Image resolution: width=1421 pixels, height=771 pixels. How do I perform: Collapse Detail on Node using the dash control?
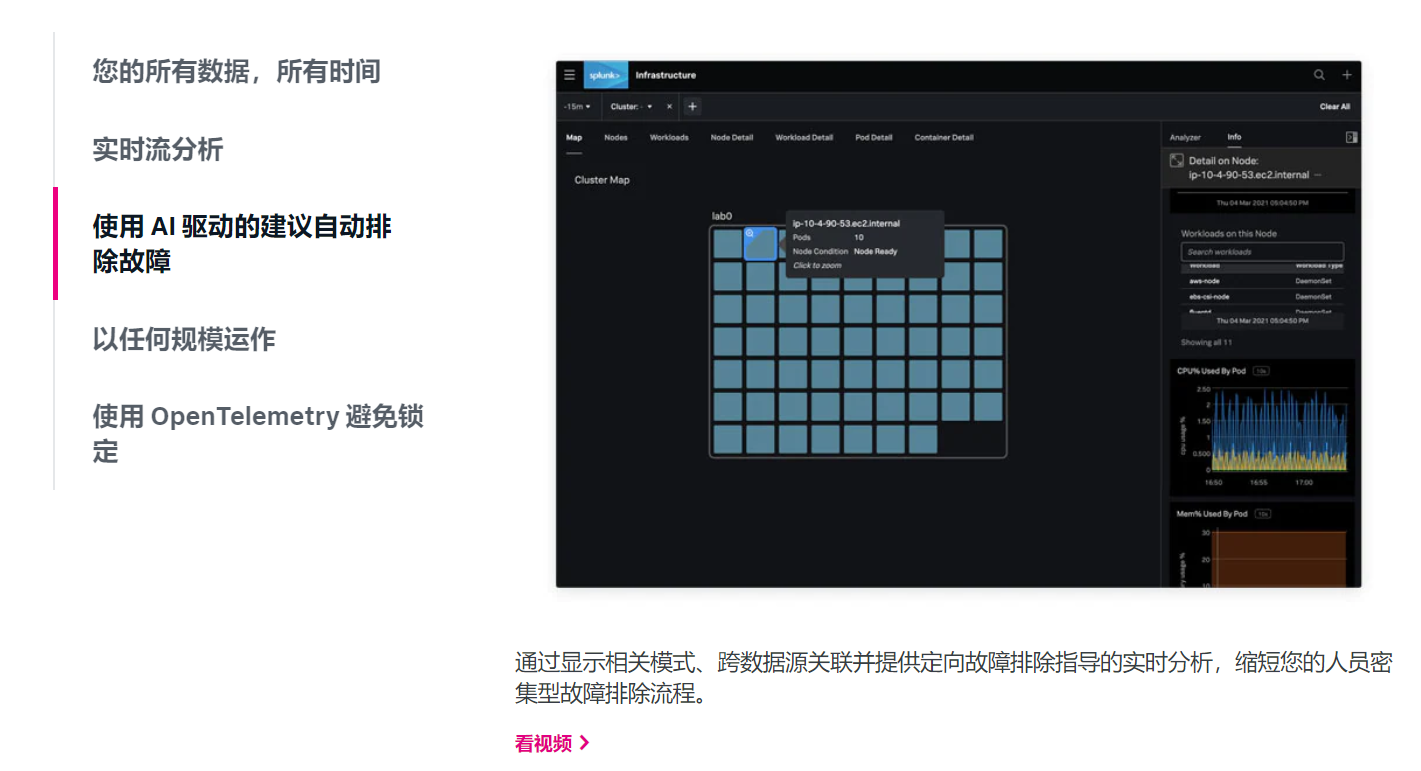tap(1318, 175)
